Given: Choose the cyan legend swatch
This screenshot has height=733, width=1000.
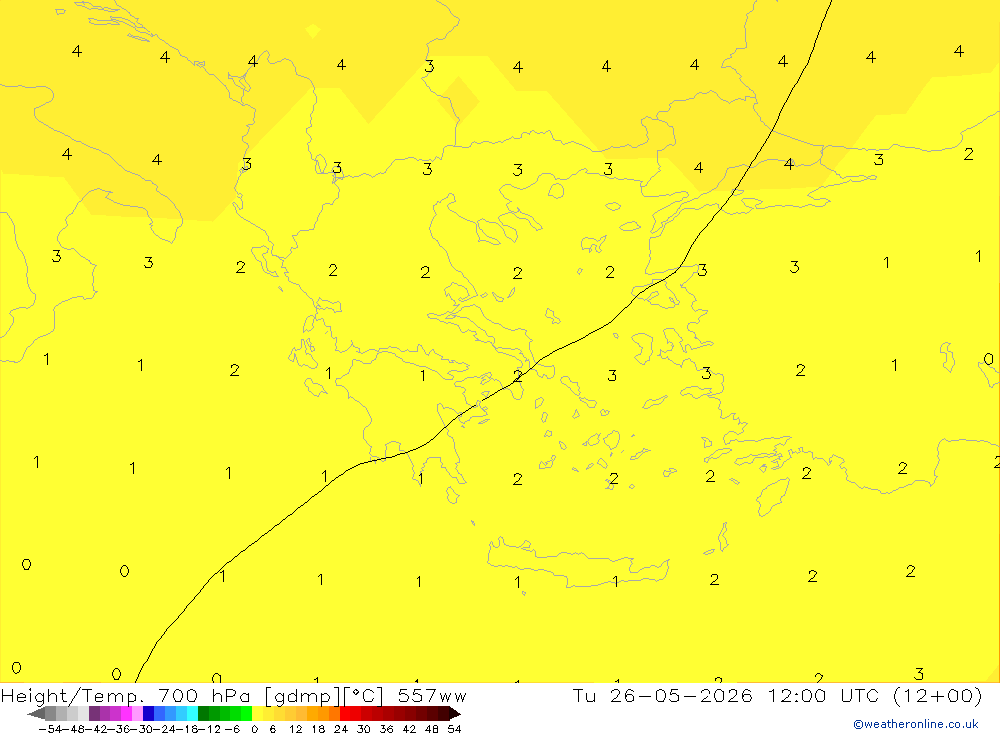Looking at the screenshot, I should click(192, 714).
